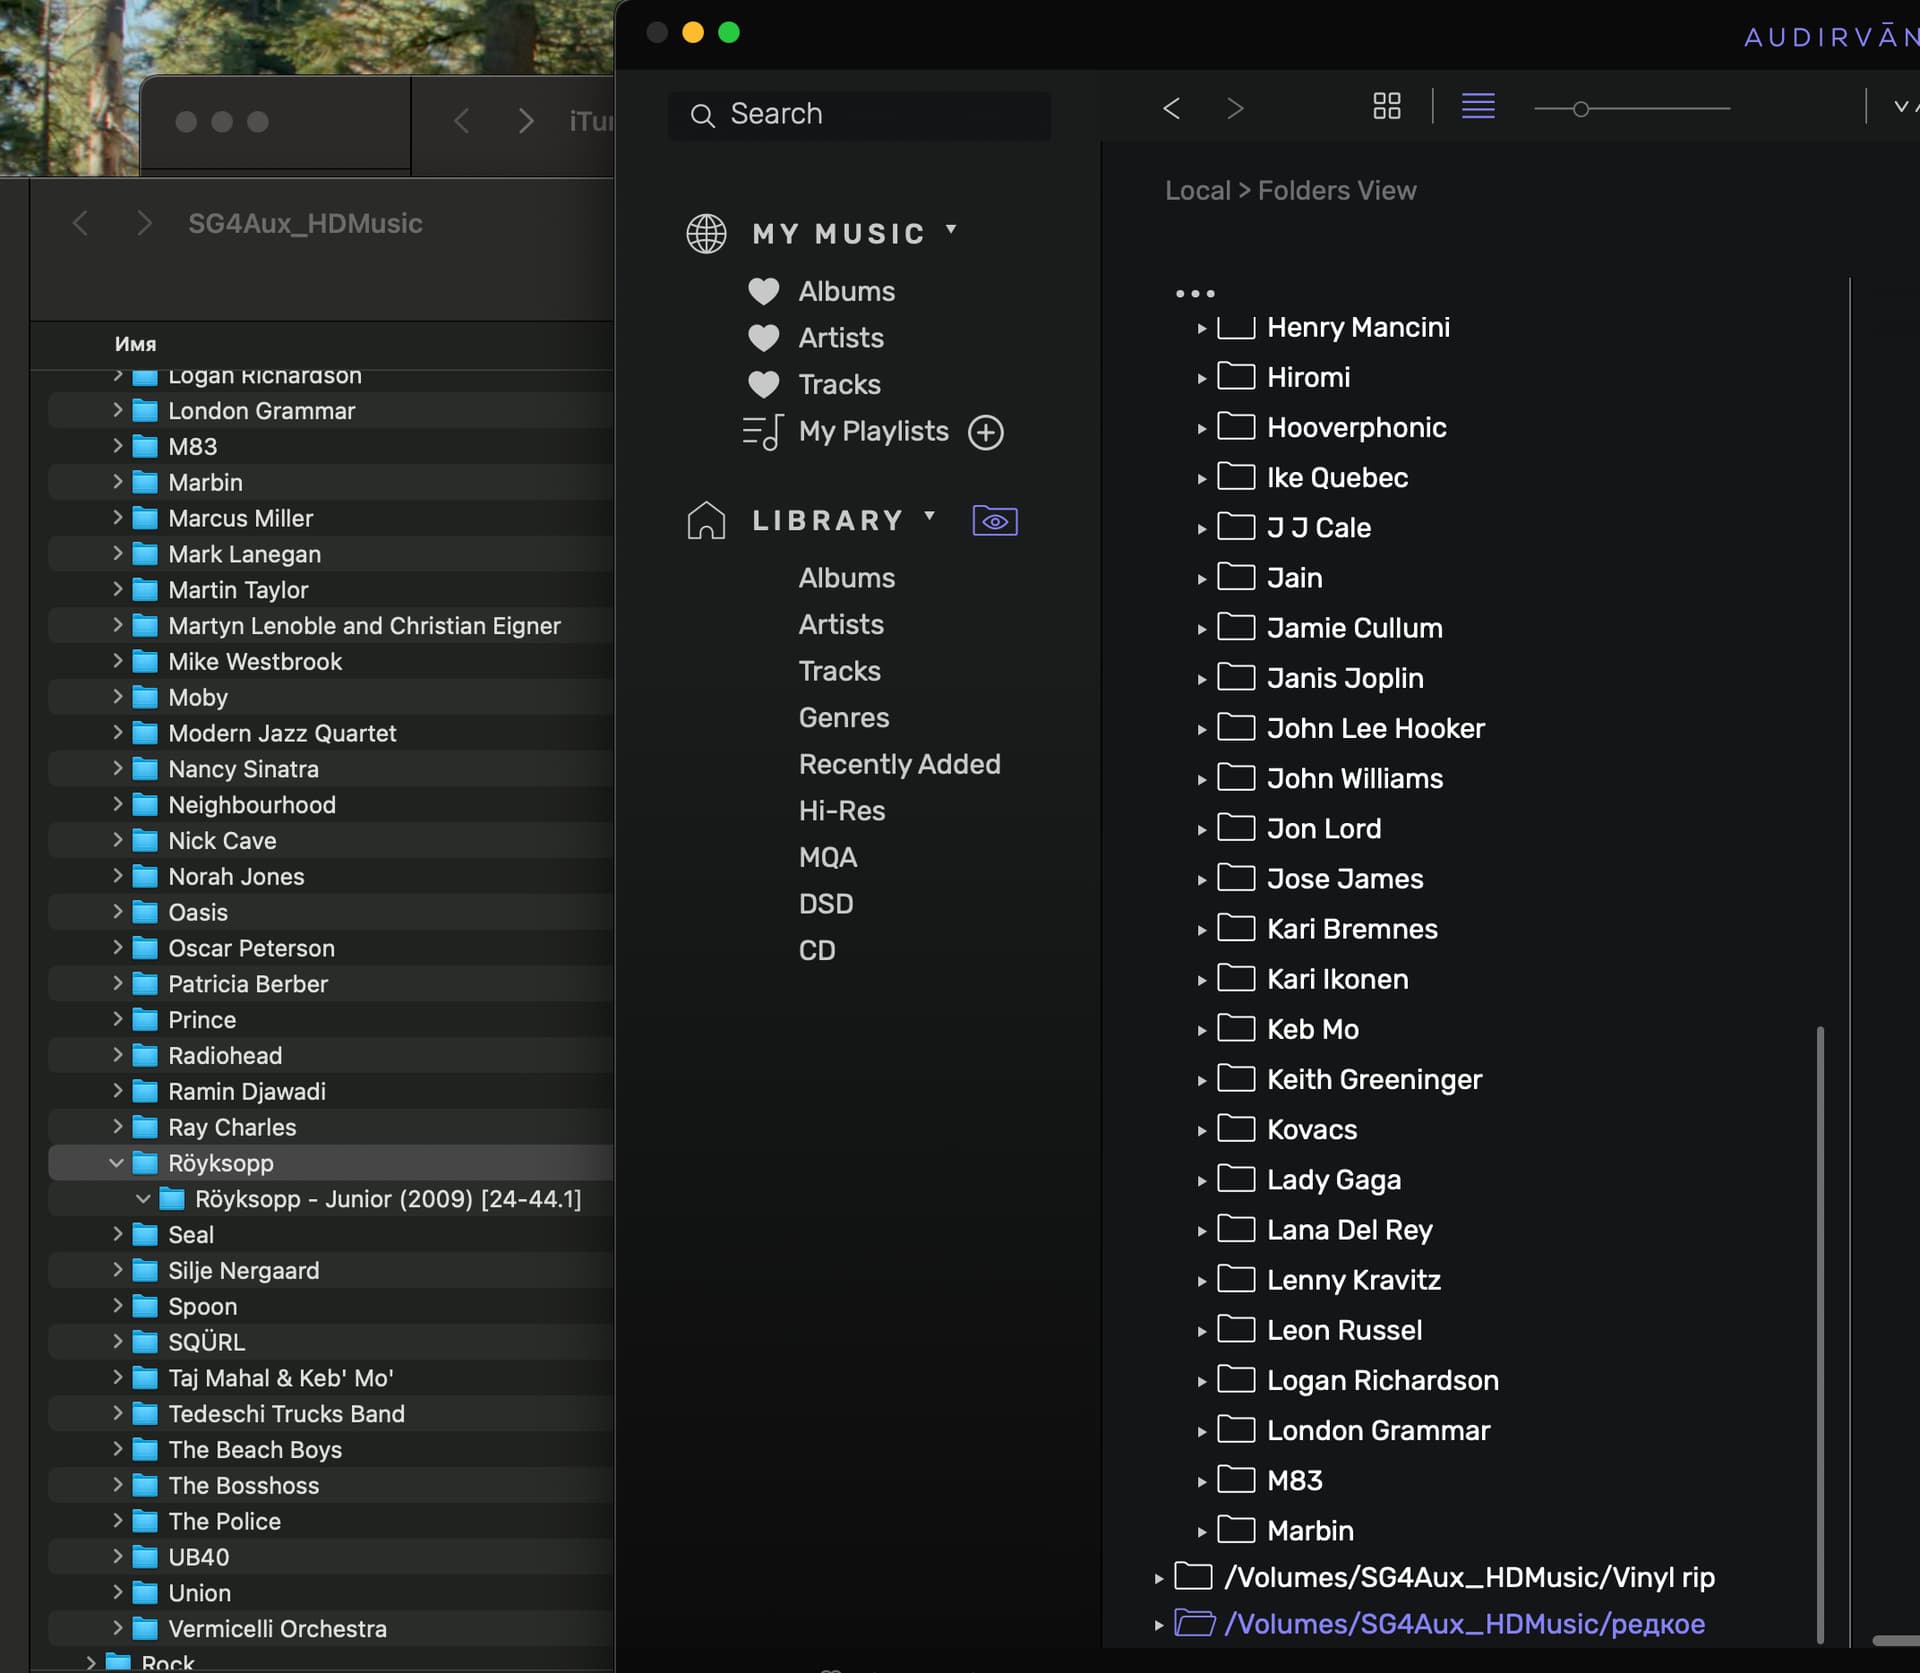Expand the Jamie Cullum folder

click(x=1201, y=630)
